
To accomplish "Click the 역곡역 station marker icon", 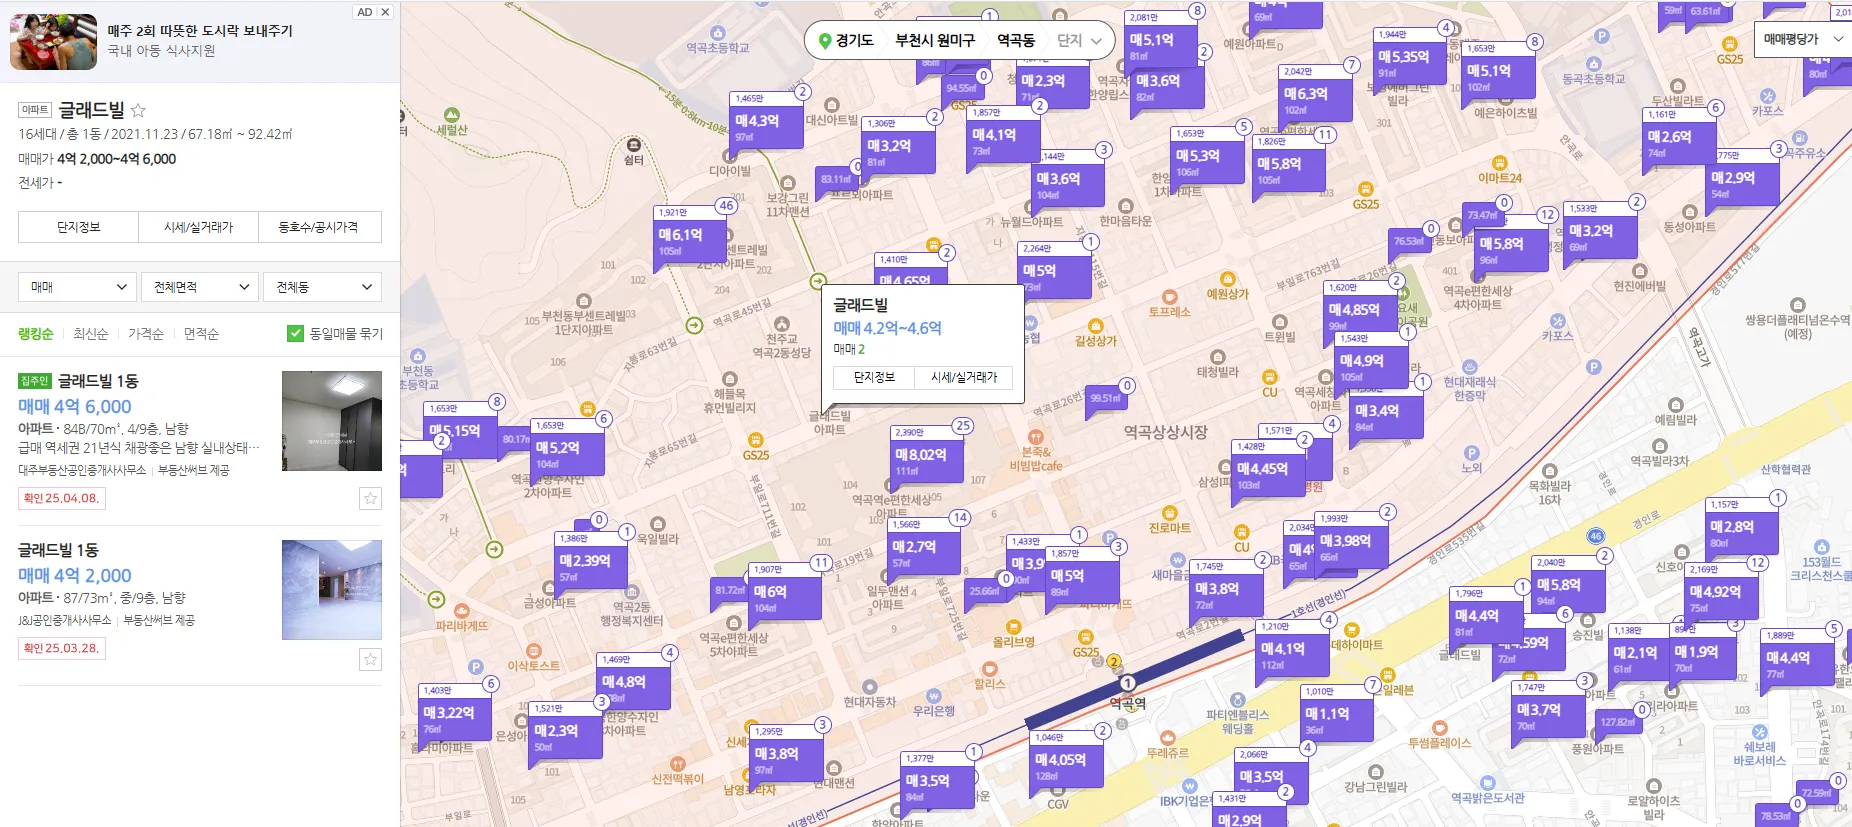I will coord(1127,683).
